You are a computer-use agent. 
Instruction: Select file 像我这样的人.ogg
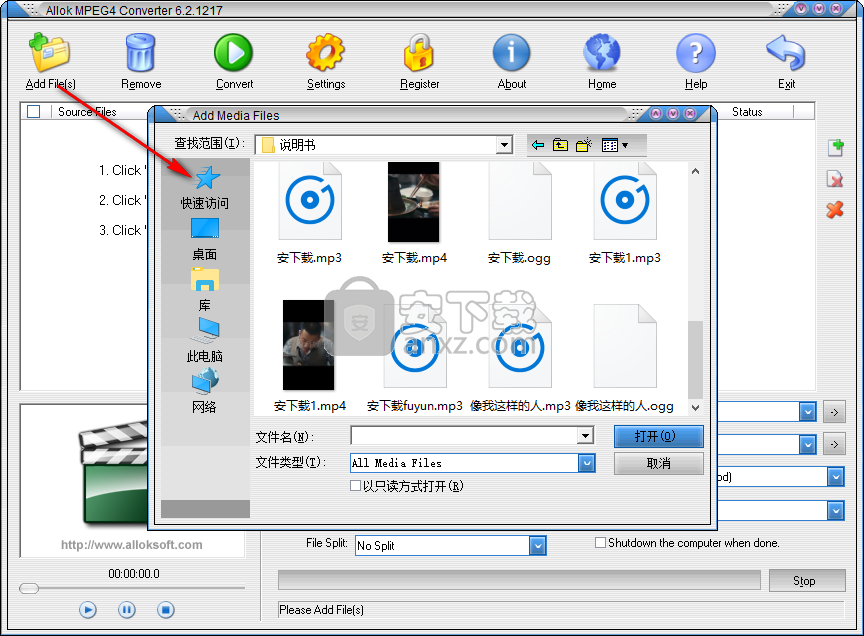624,358
